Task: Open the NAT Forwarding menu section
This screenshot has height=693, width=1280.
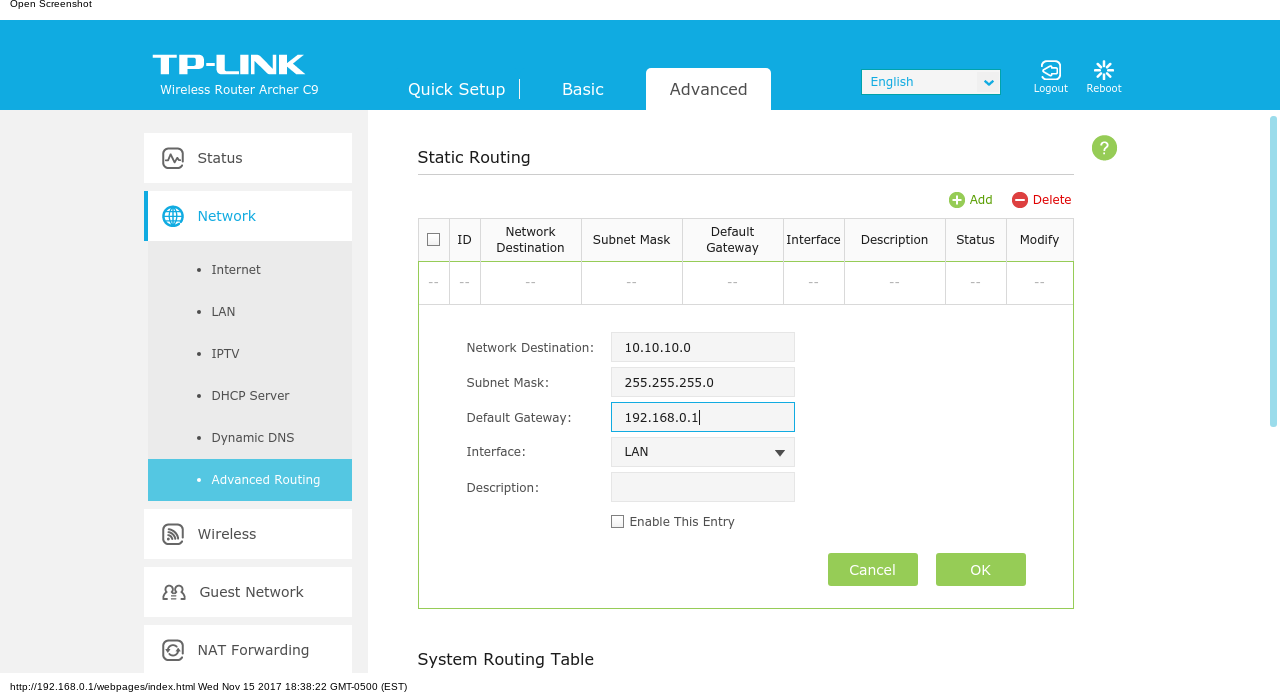Action: [x=248, y=650]
